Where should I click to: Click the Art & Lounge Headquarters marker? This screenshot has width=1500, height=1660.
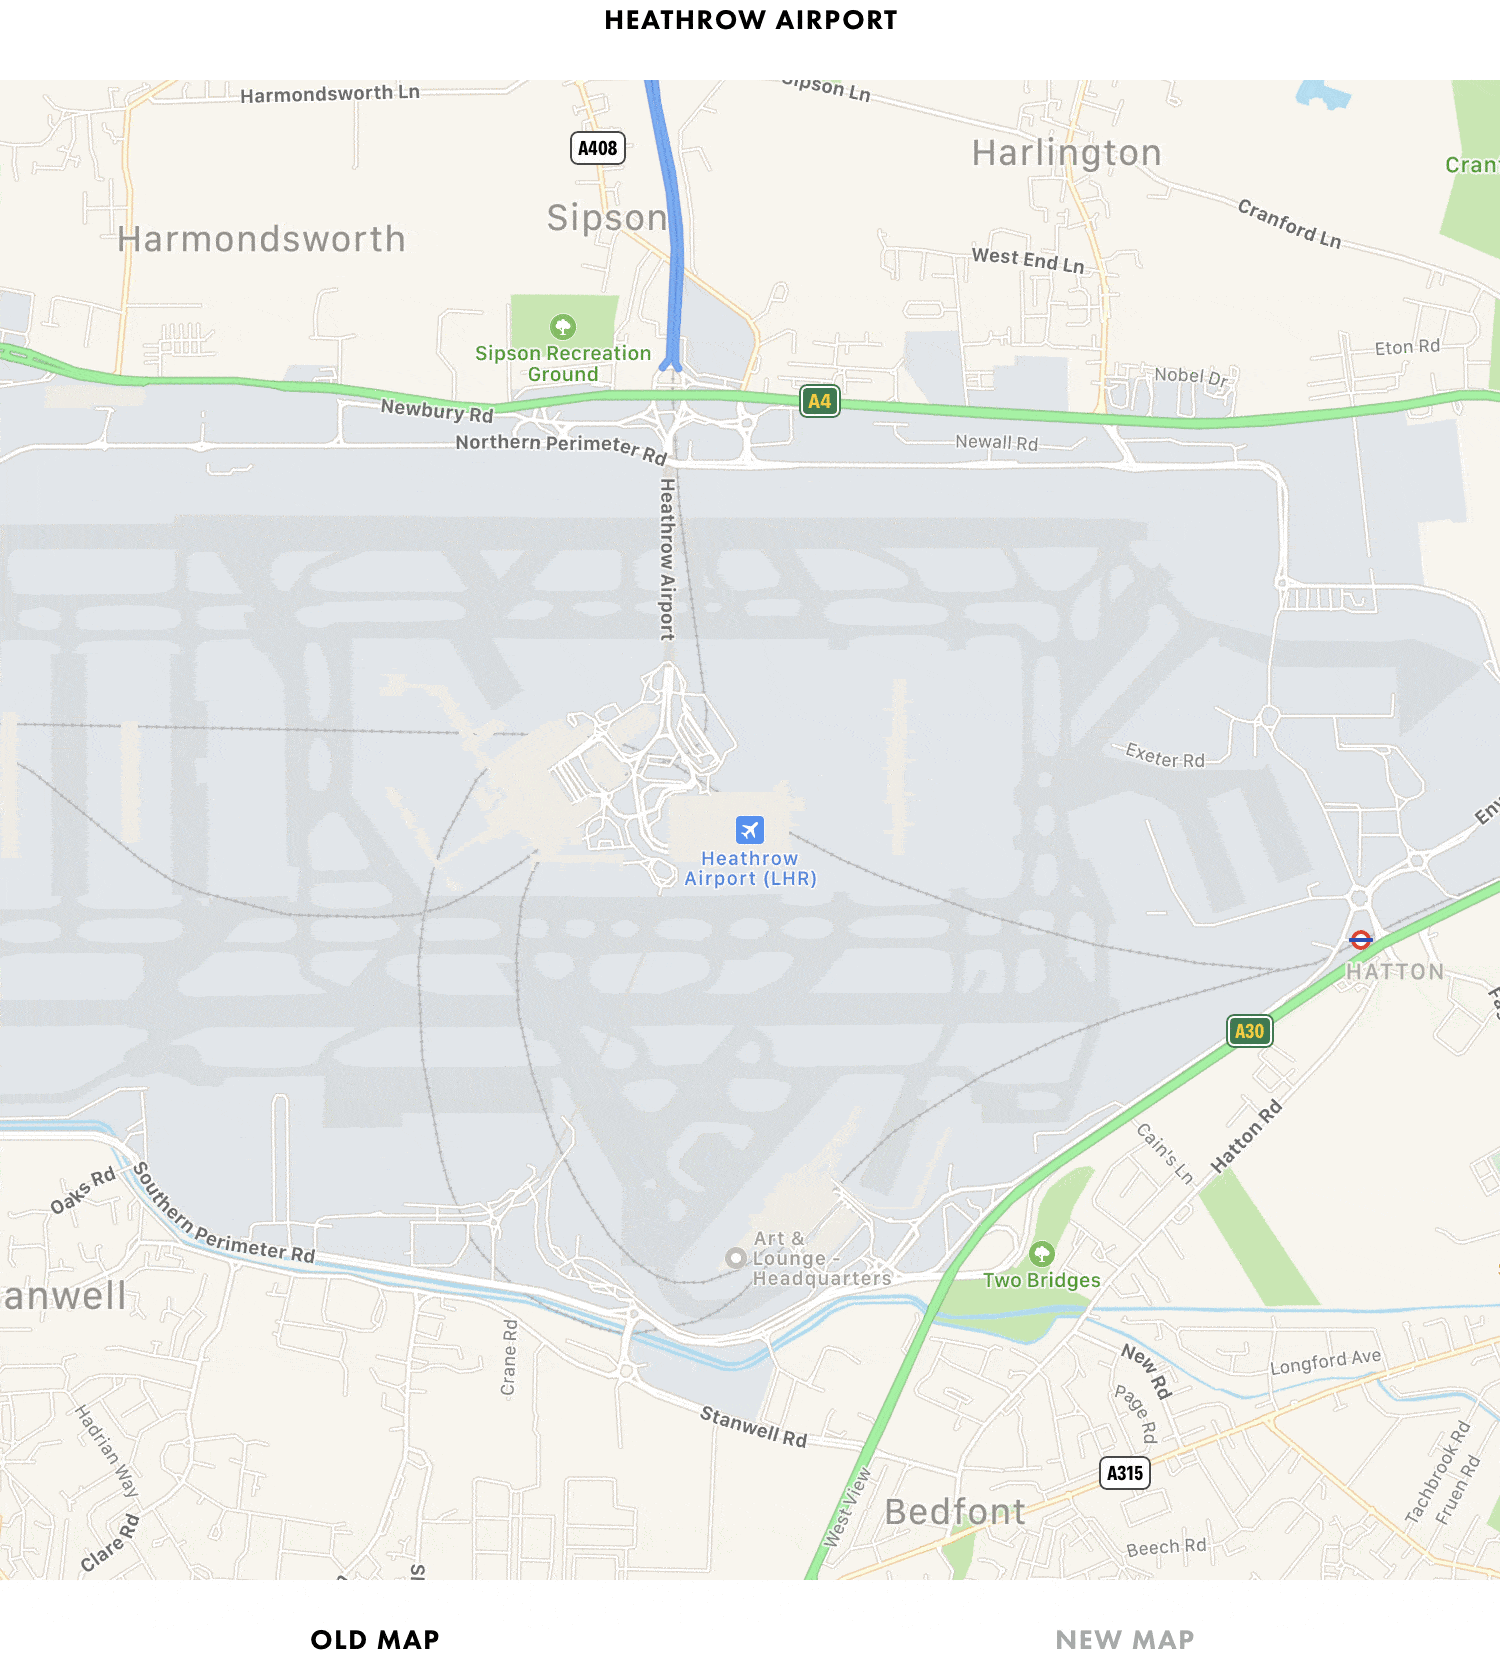(736, 1258)
